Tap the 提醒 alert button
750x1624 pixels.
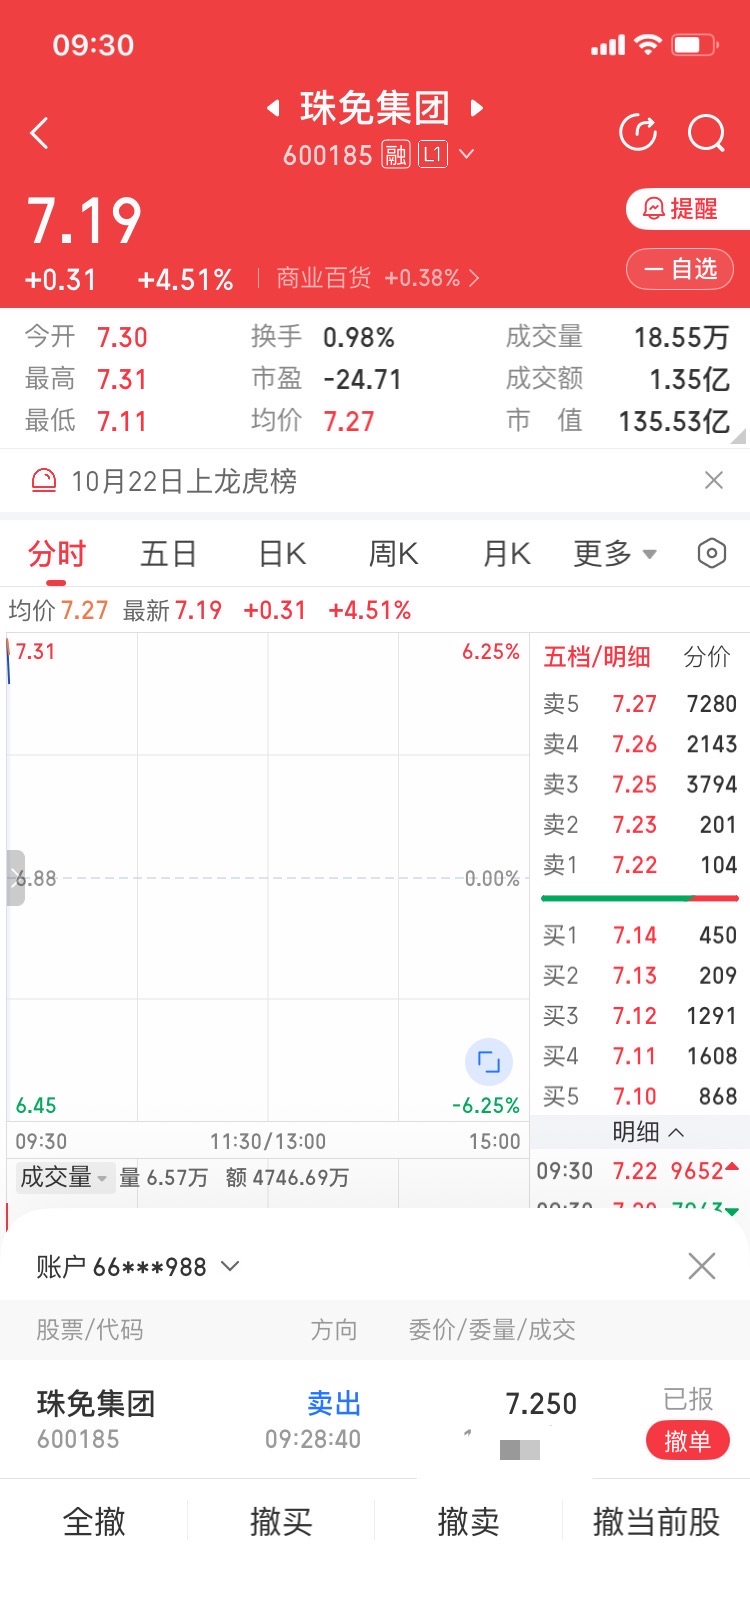[x=686, y=209]
